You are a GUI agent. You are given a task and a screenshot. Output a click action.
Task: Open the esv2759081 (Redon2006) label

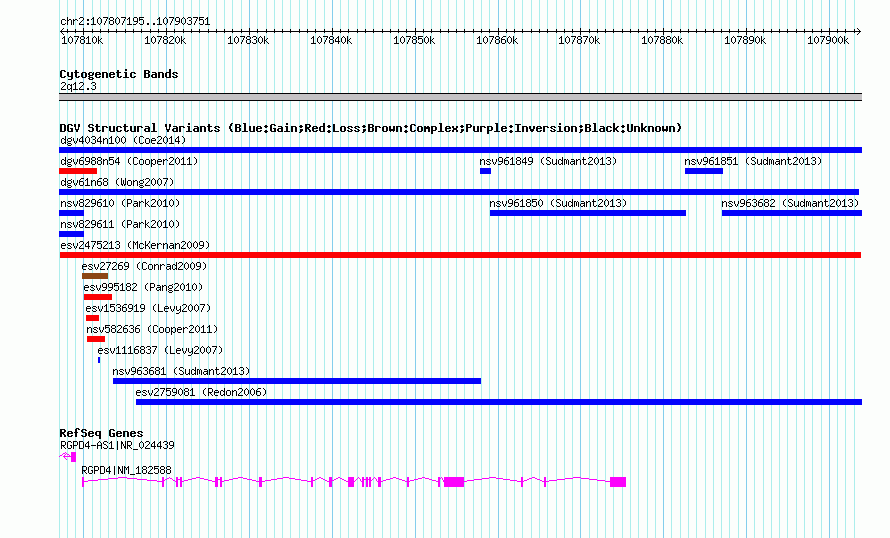(201, 392)
